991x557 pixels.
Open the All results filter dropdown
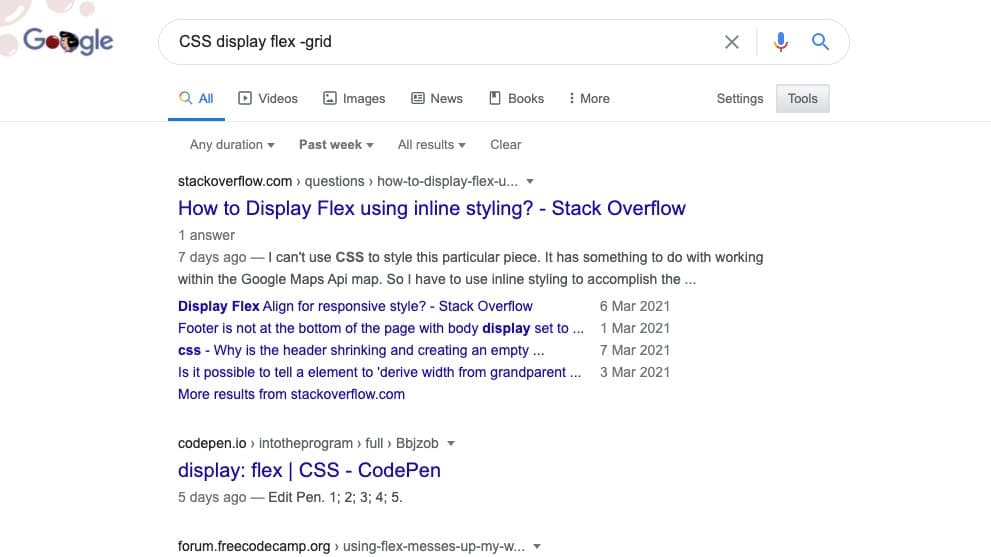431,144
